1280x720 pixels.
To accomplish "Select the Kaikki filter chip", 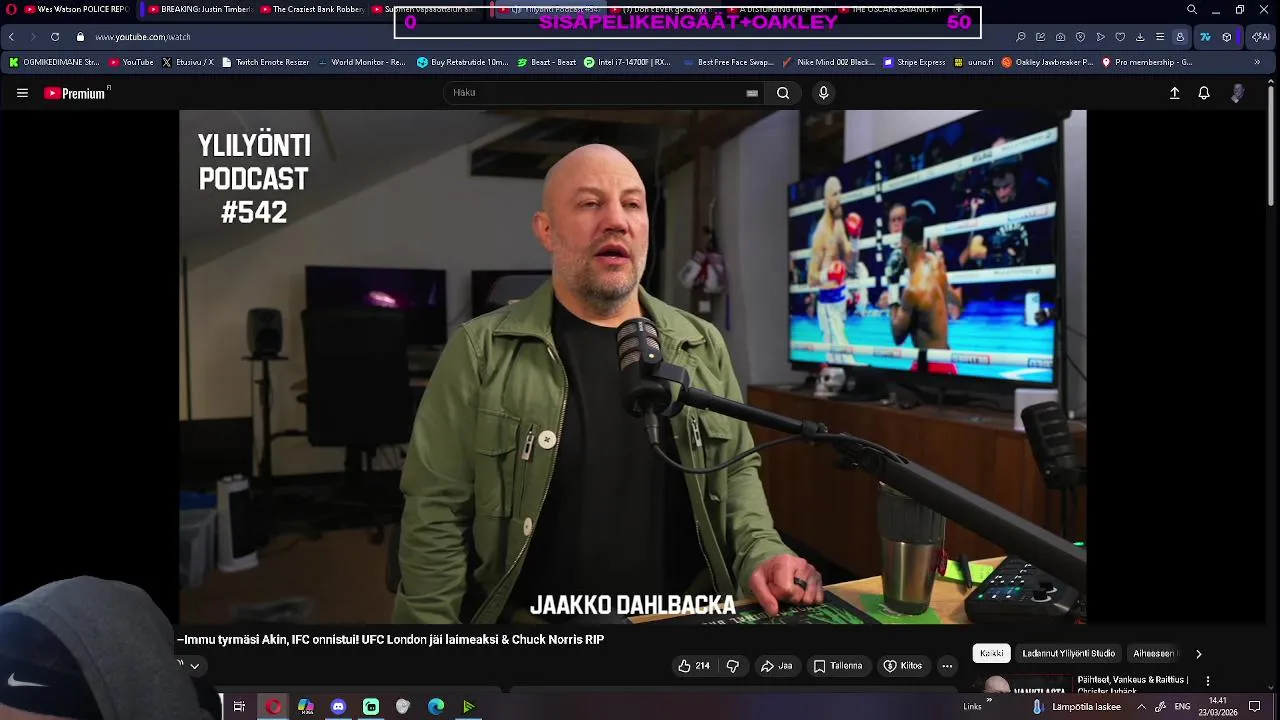I will point(992,654).
